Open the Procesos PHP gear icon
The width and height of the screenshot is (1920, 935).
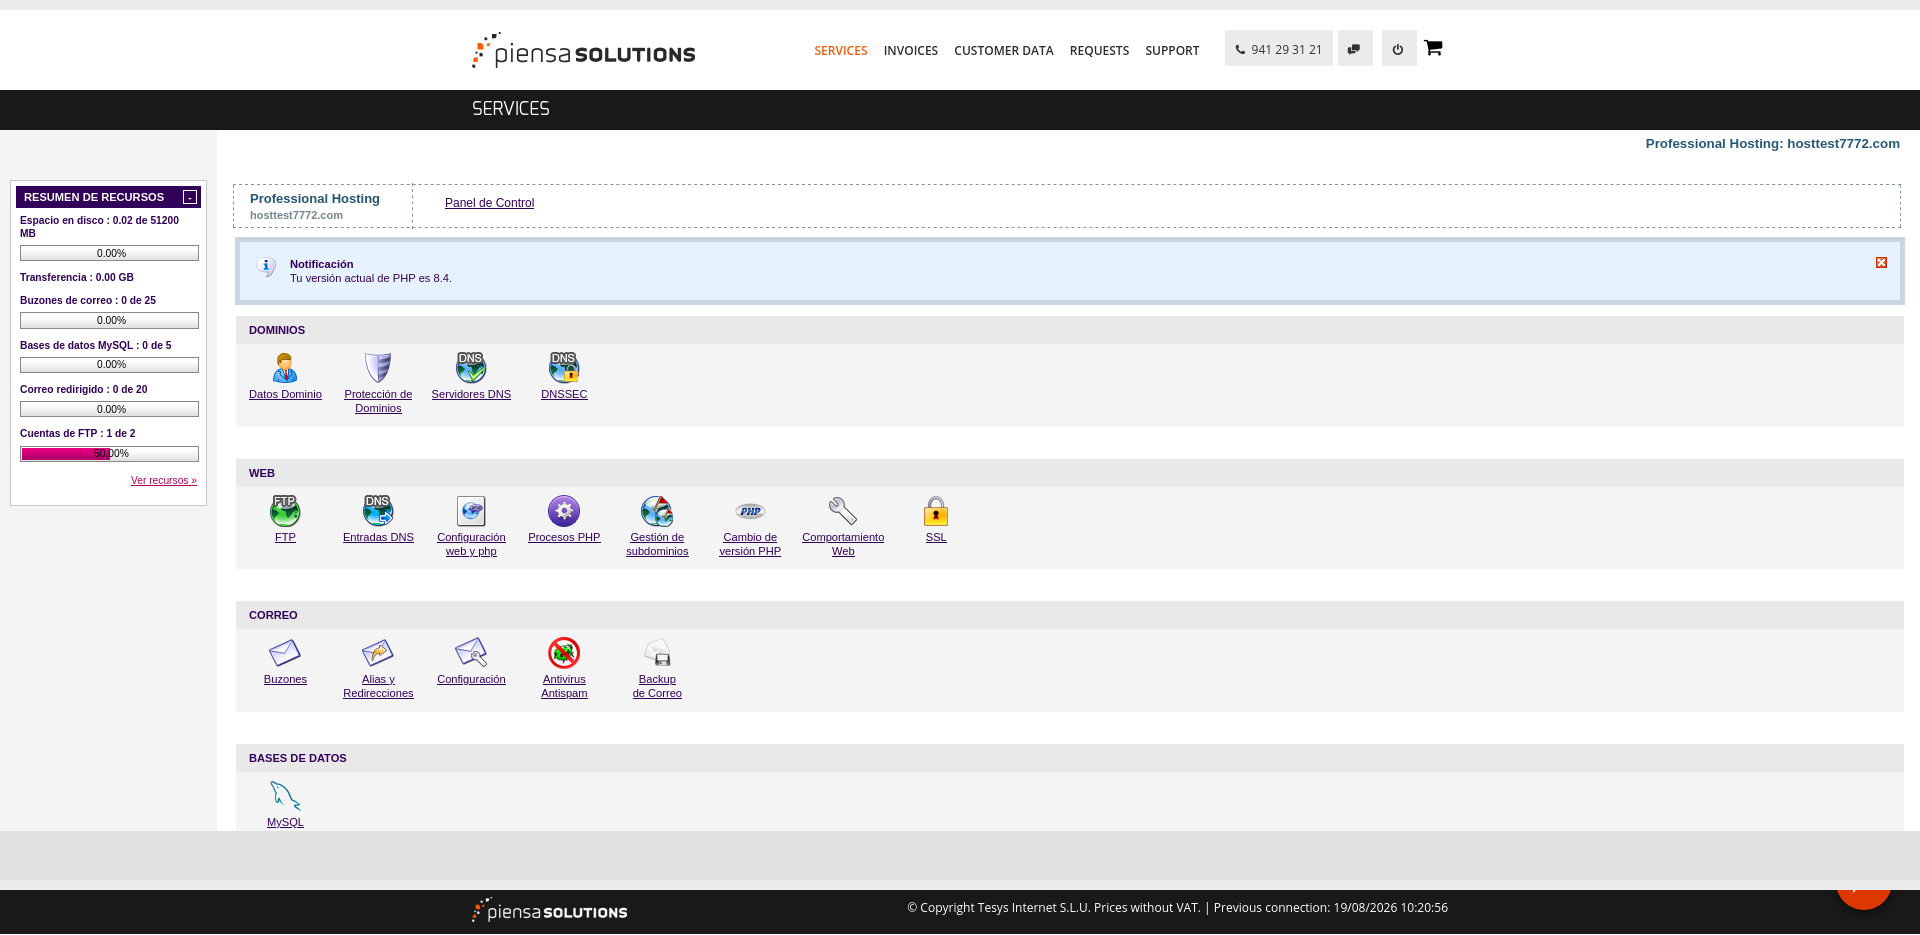click(564, 511)
